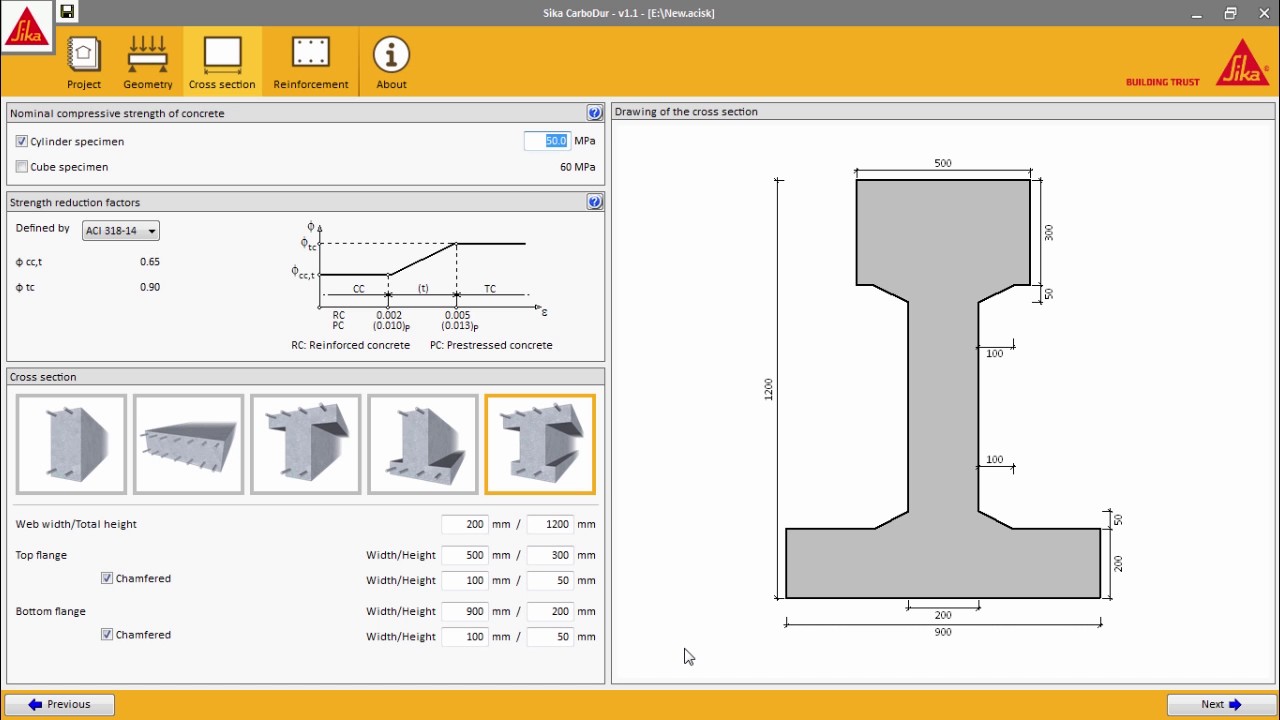This screenshot has height=720, width=1280.
Task: Click the cube strength value 60 MPa
Action: click(577, 167)
